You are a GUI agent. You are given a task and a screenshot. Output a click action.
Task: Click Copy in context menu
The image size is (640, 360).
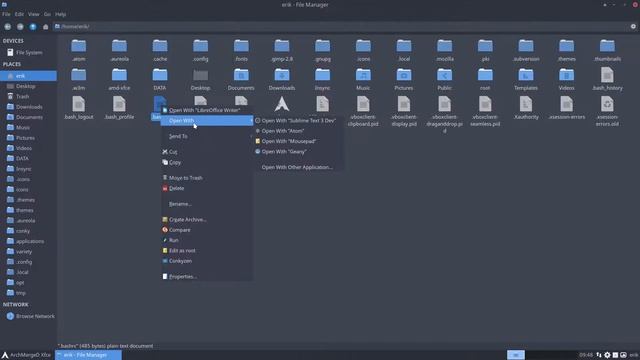click(207, 162)
